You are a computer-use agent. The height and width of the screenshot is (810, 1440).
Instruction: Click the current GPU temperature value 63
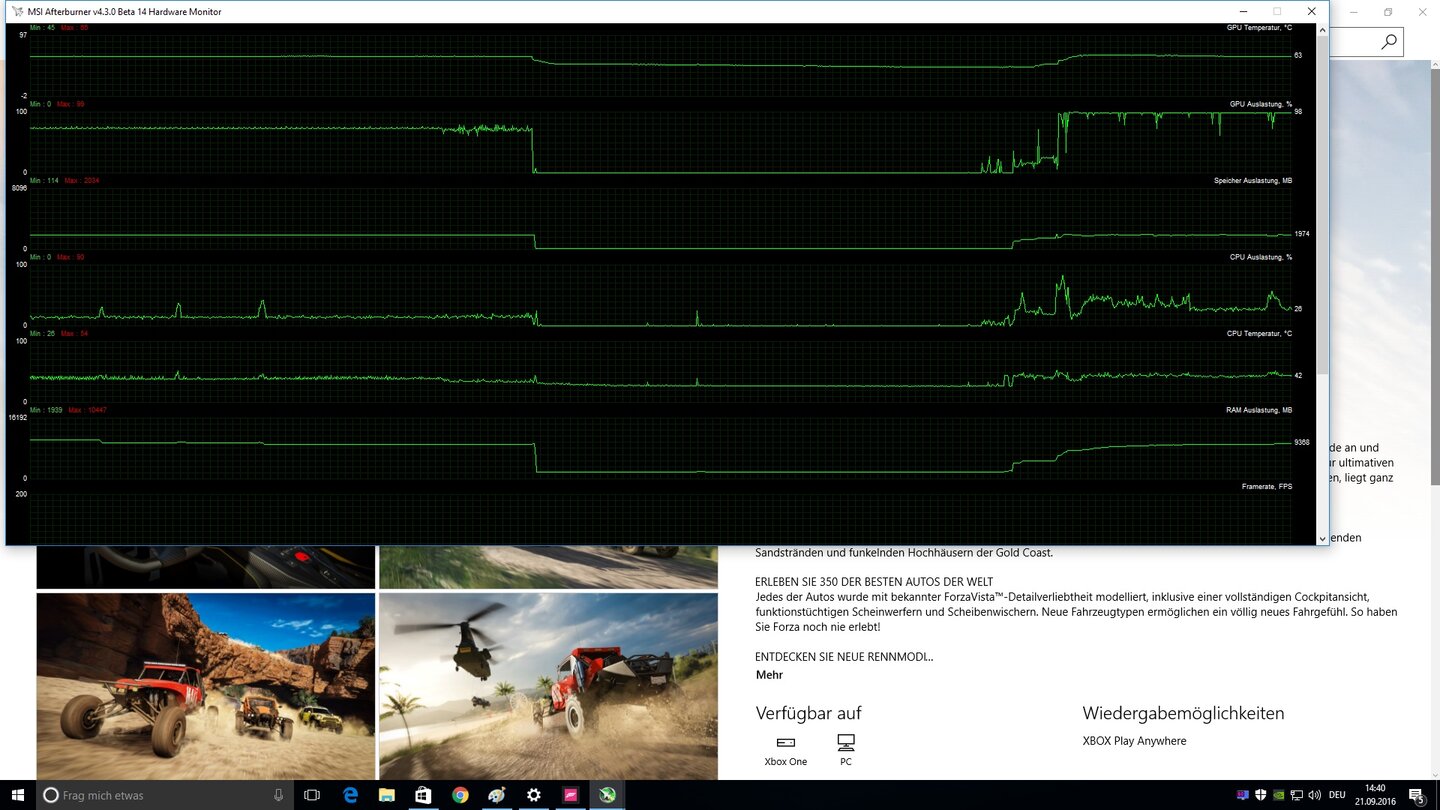point(1298,55)
